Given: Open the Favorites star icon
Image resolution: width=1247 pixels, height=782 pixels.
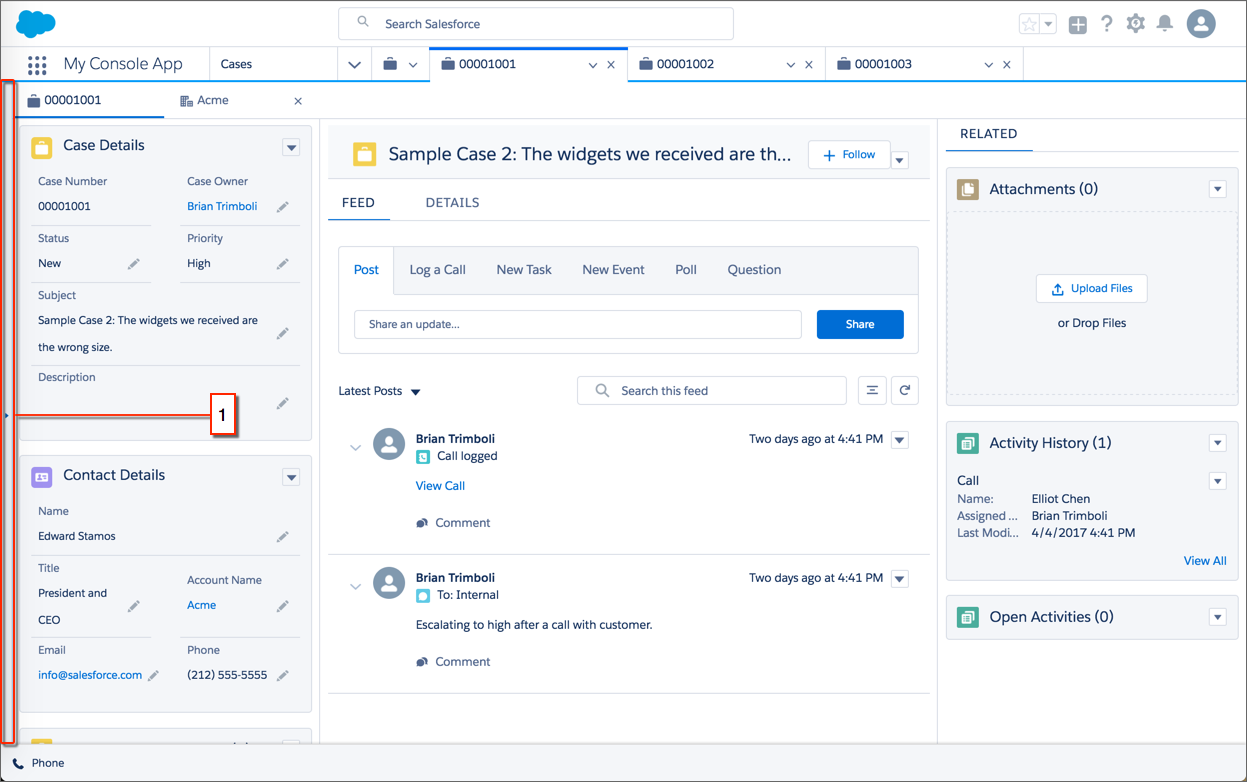Looking at the screenshot, I should pyautogui.click(x=1029, y=24).
